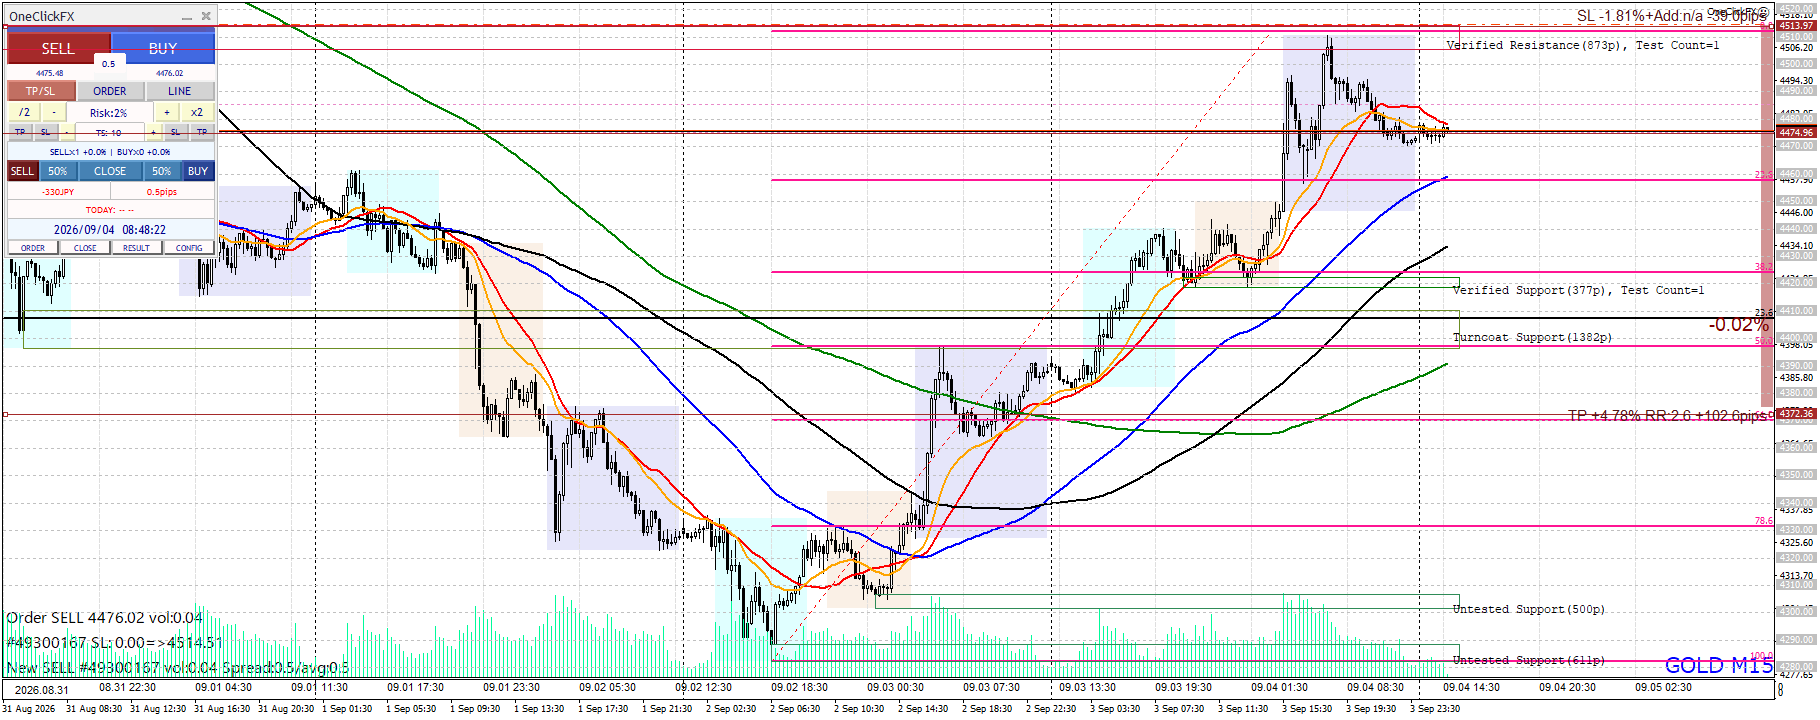Click the Verified Support(377p) label
The height and width of the screenshot is (720, 1820).
coord(1578,290)
